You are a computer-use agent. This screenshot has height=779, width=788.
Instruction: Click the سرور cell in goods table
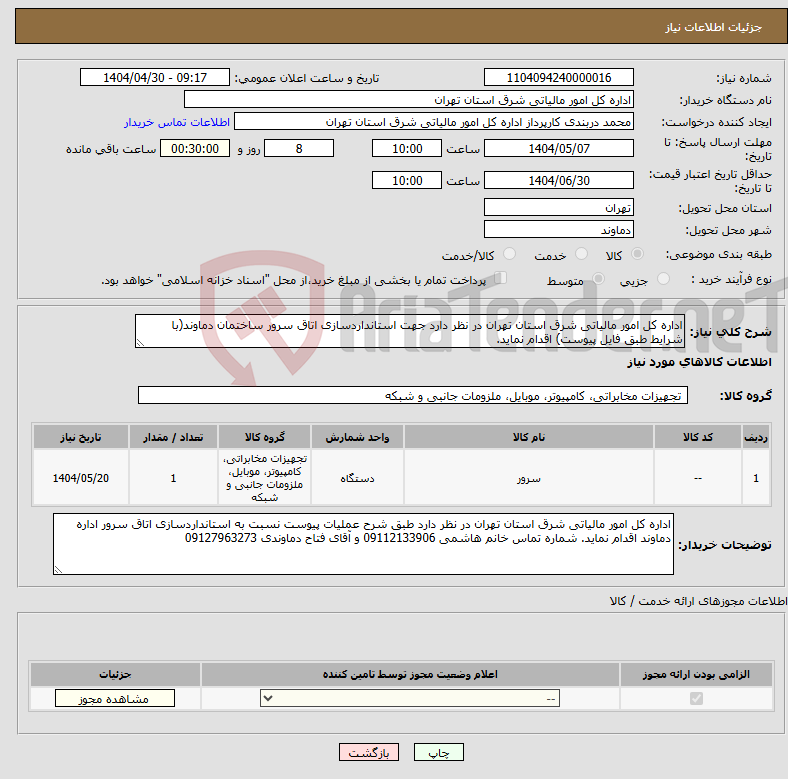[x=529, y=478]
